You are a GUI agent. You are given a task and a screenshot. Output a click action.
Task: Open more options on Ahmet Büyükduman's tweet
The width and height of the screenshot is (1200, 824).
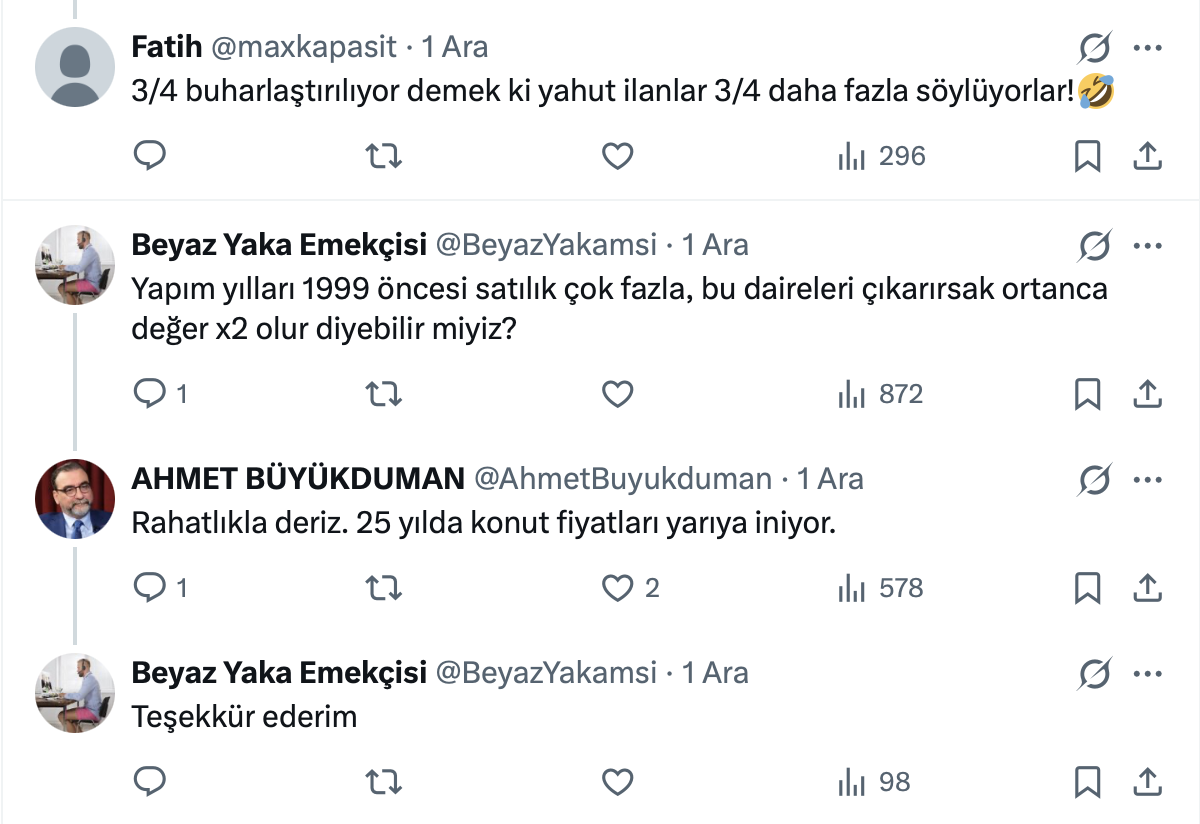pos(1147,480)
